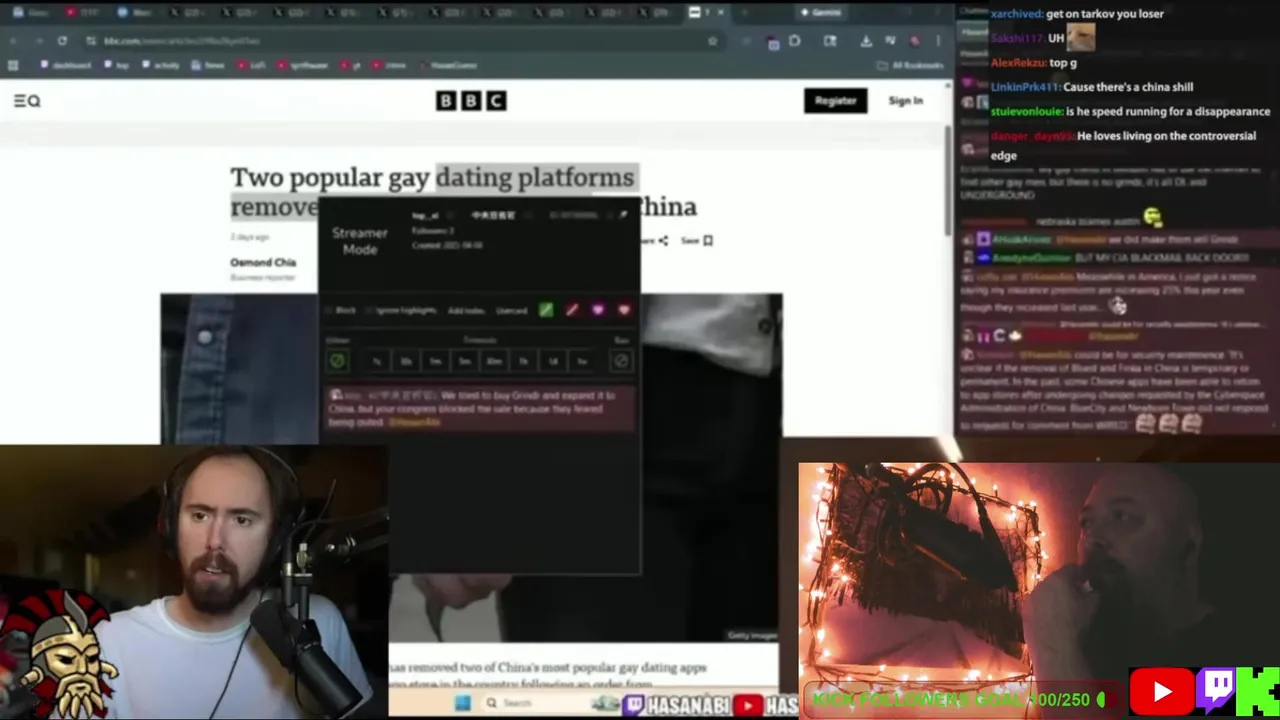This screenshot has height=720, width=1280.
Task: Select the active BBC browser tab
Action: click(706, 12)
